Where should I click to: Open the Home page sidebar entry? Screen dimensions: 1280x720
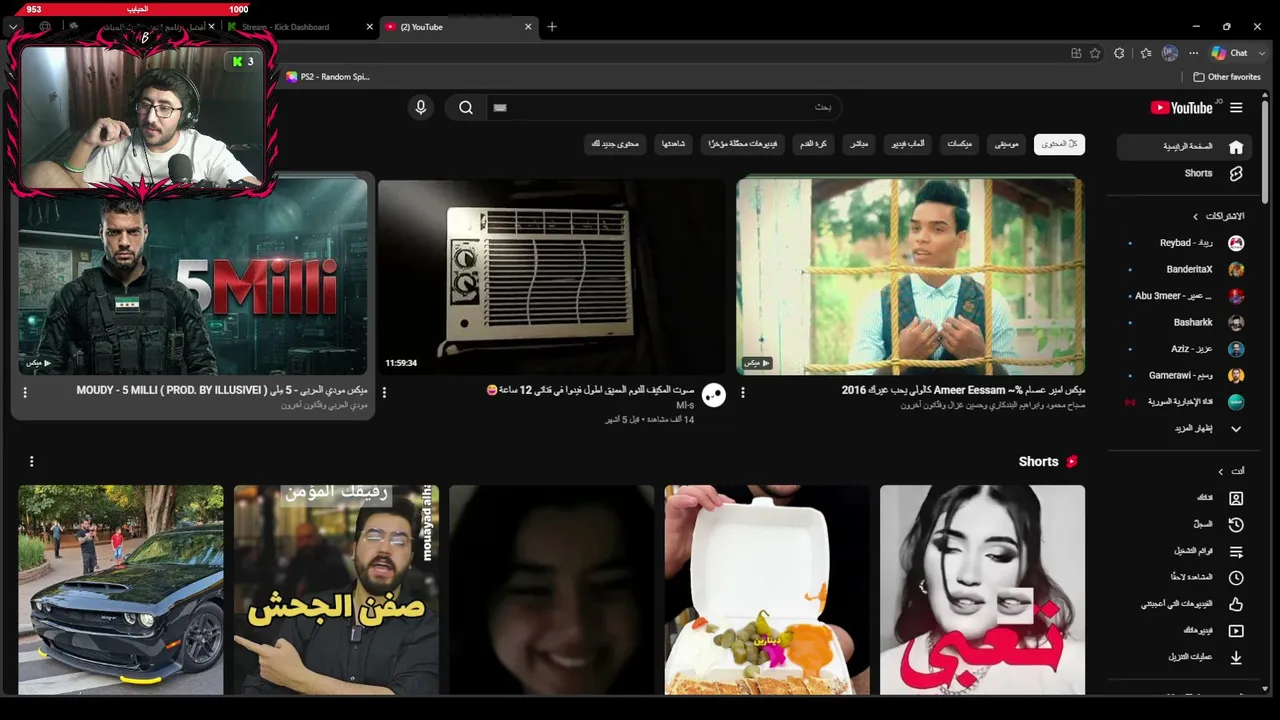click(1185, 147)
